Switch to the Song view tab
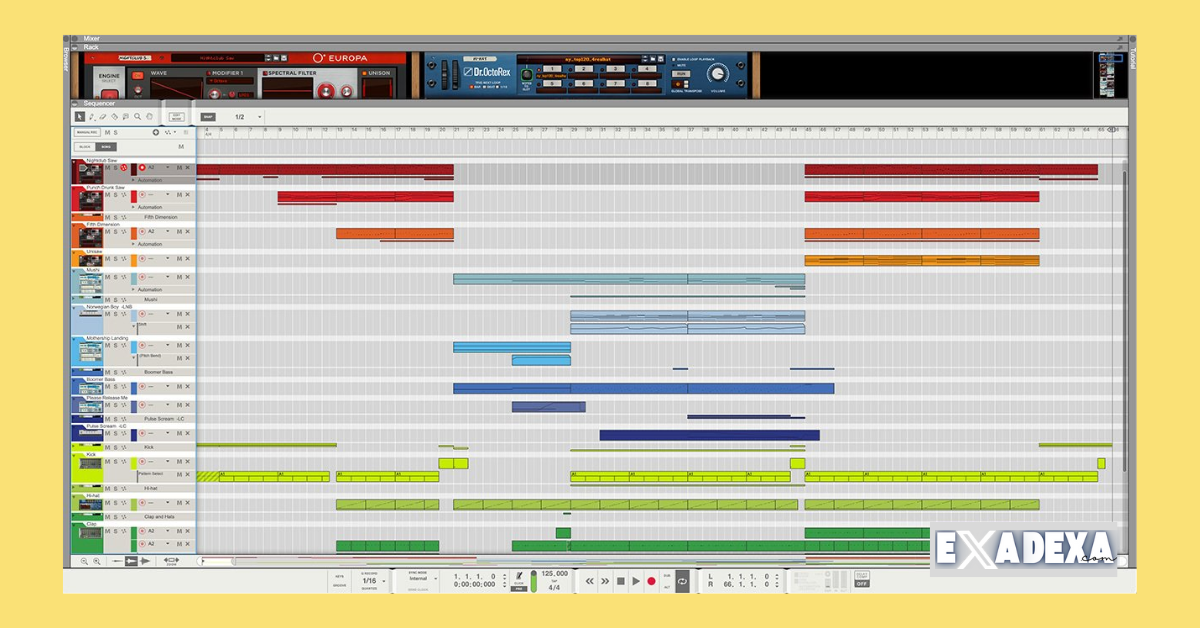 tap(106, 147)
